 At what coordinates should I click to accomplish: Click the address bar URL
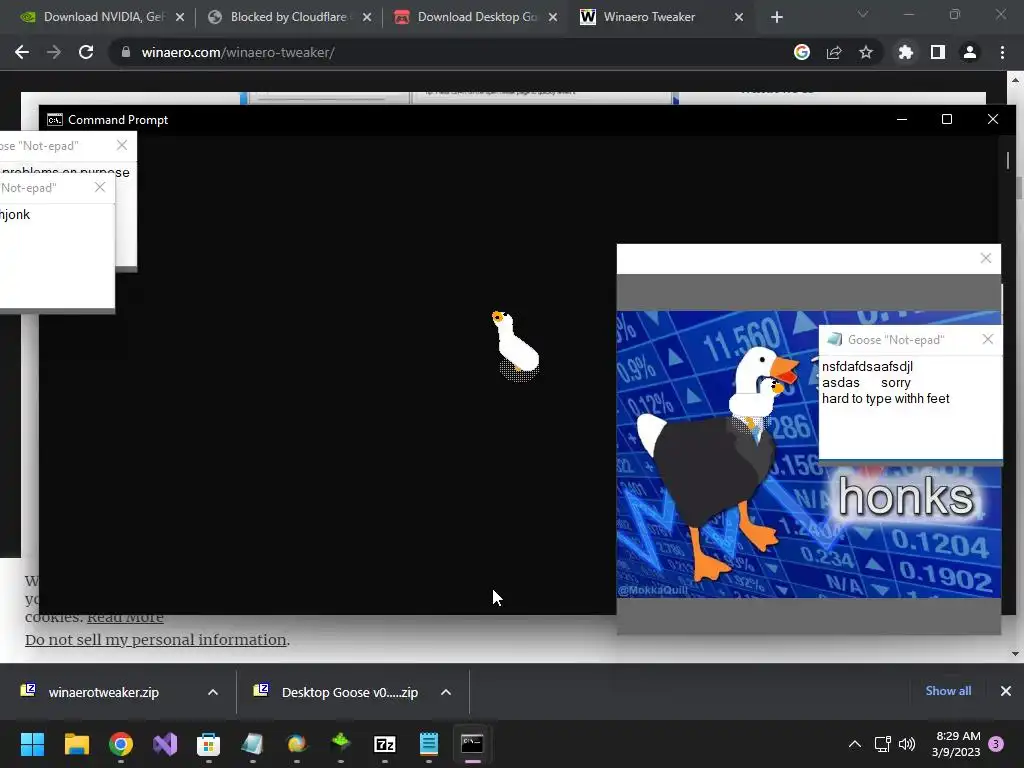(238, 52)
